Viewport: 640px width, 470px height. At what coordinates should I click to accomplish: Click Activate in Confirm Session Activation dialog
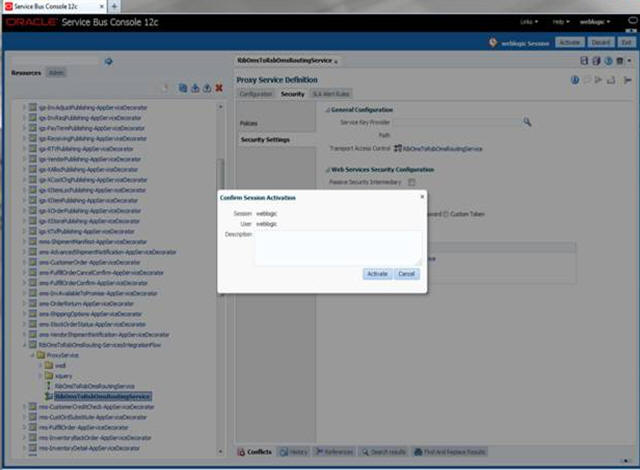377,274
